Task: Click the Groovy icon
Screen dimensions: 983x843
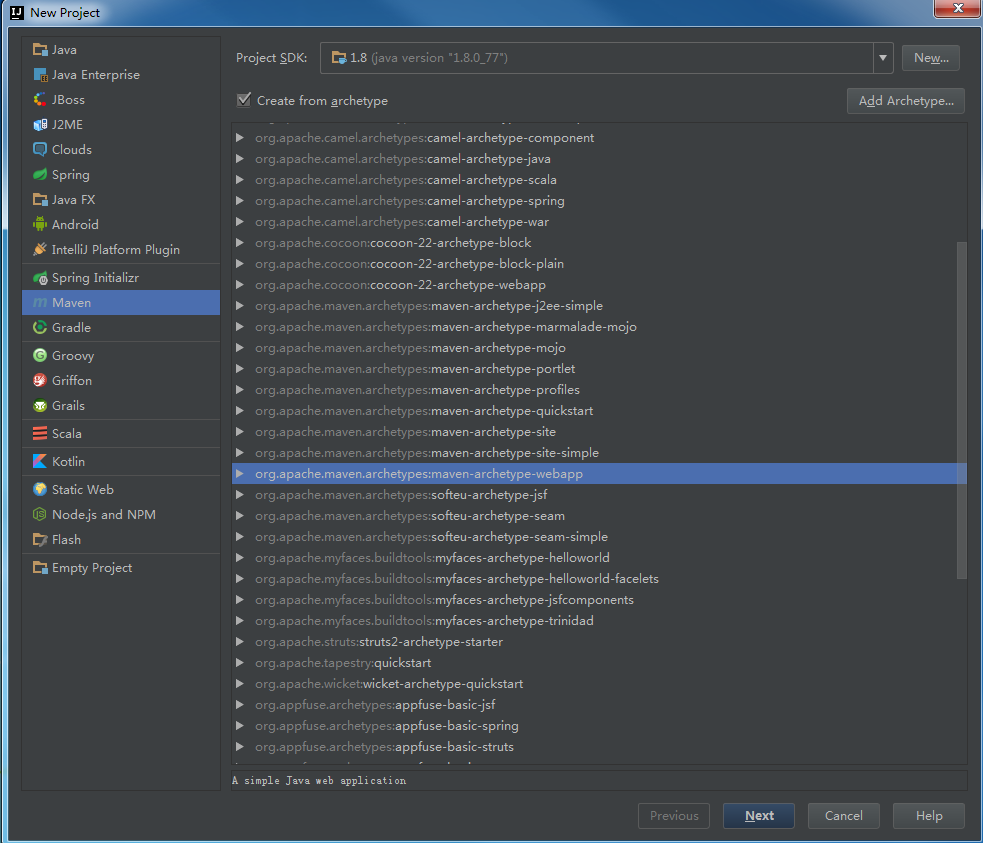Action: (x=40, y=355)
